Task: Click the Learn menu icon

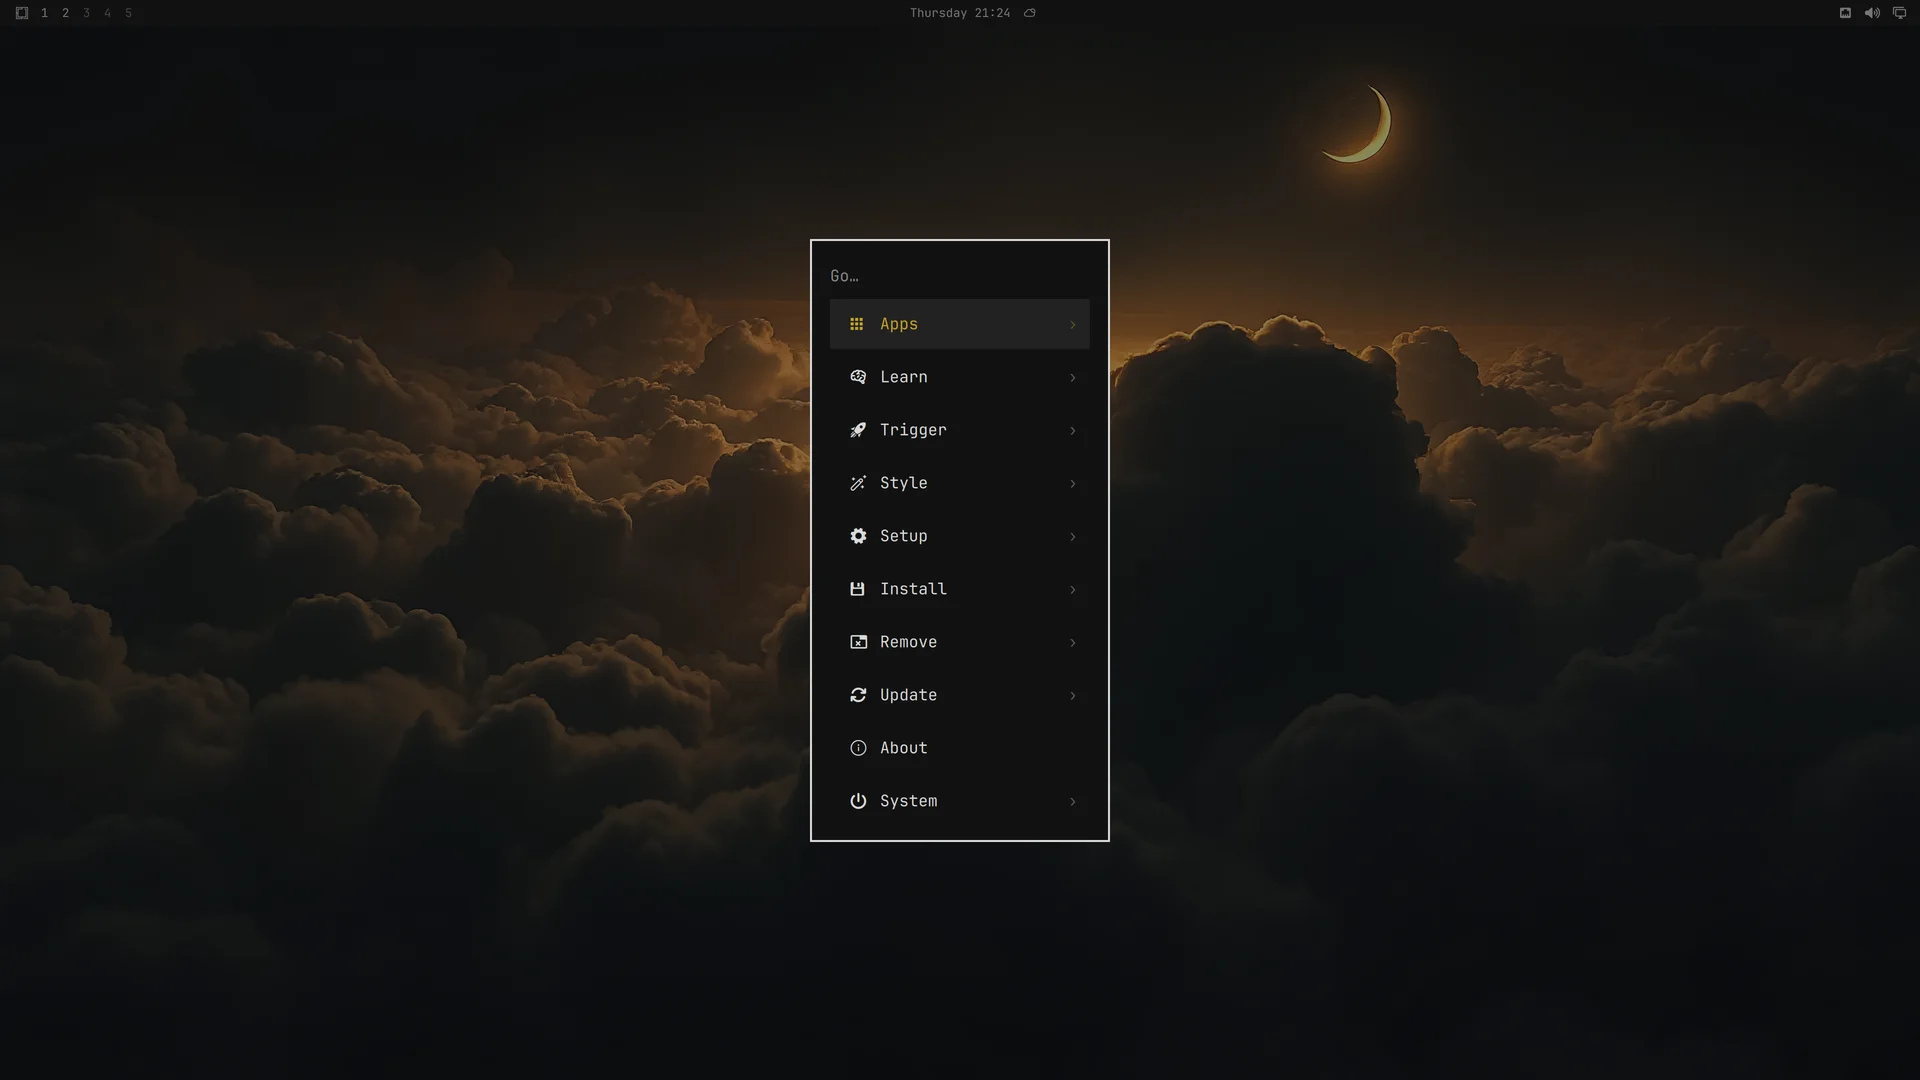Action: point(858,377)
